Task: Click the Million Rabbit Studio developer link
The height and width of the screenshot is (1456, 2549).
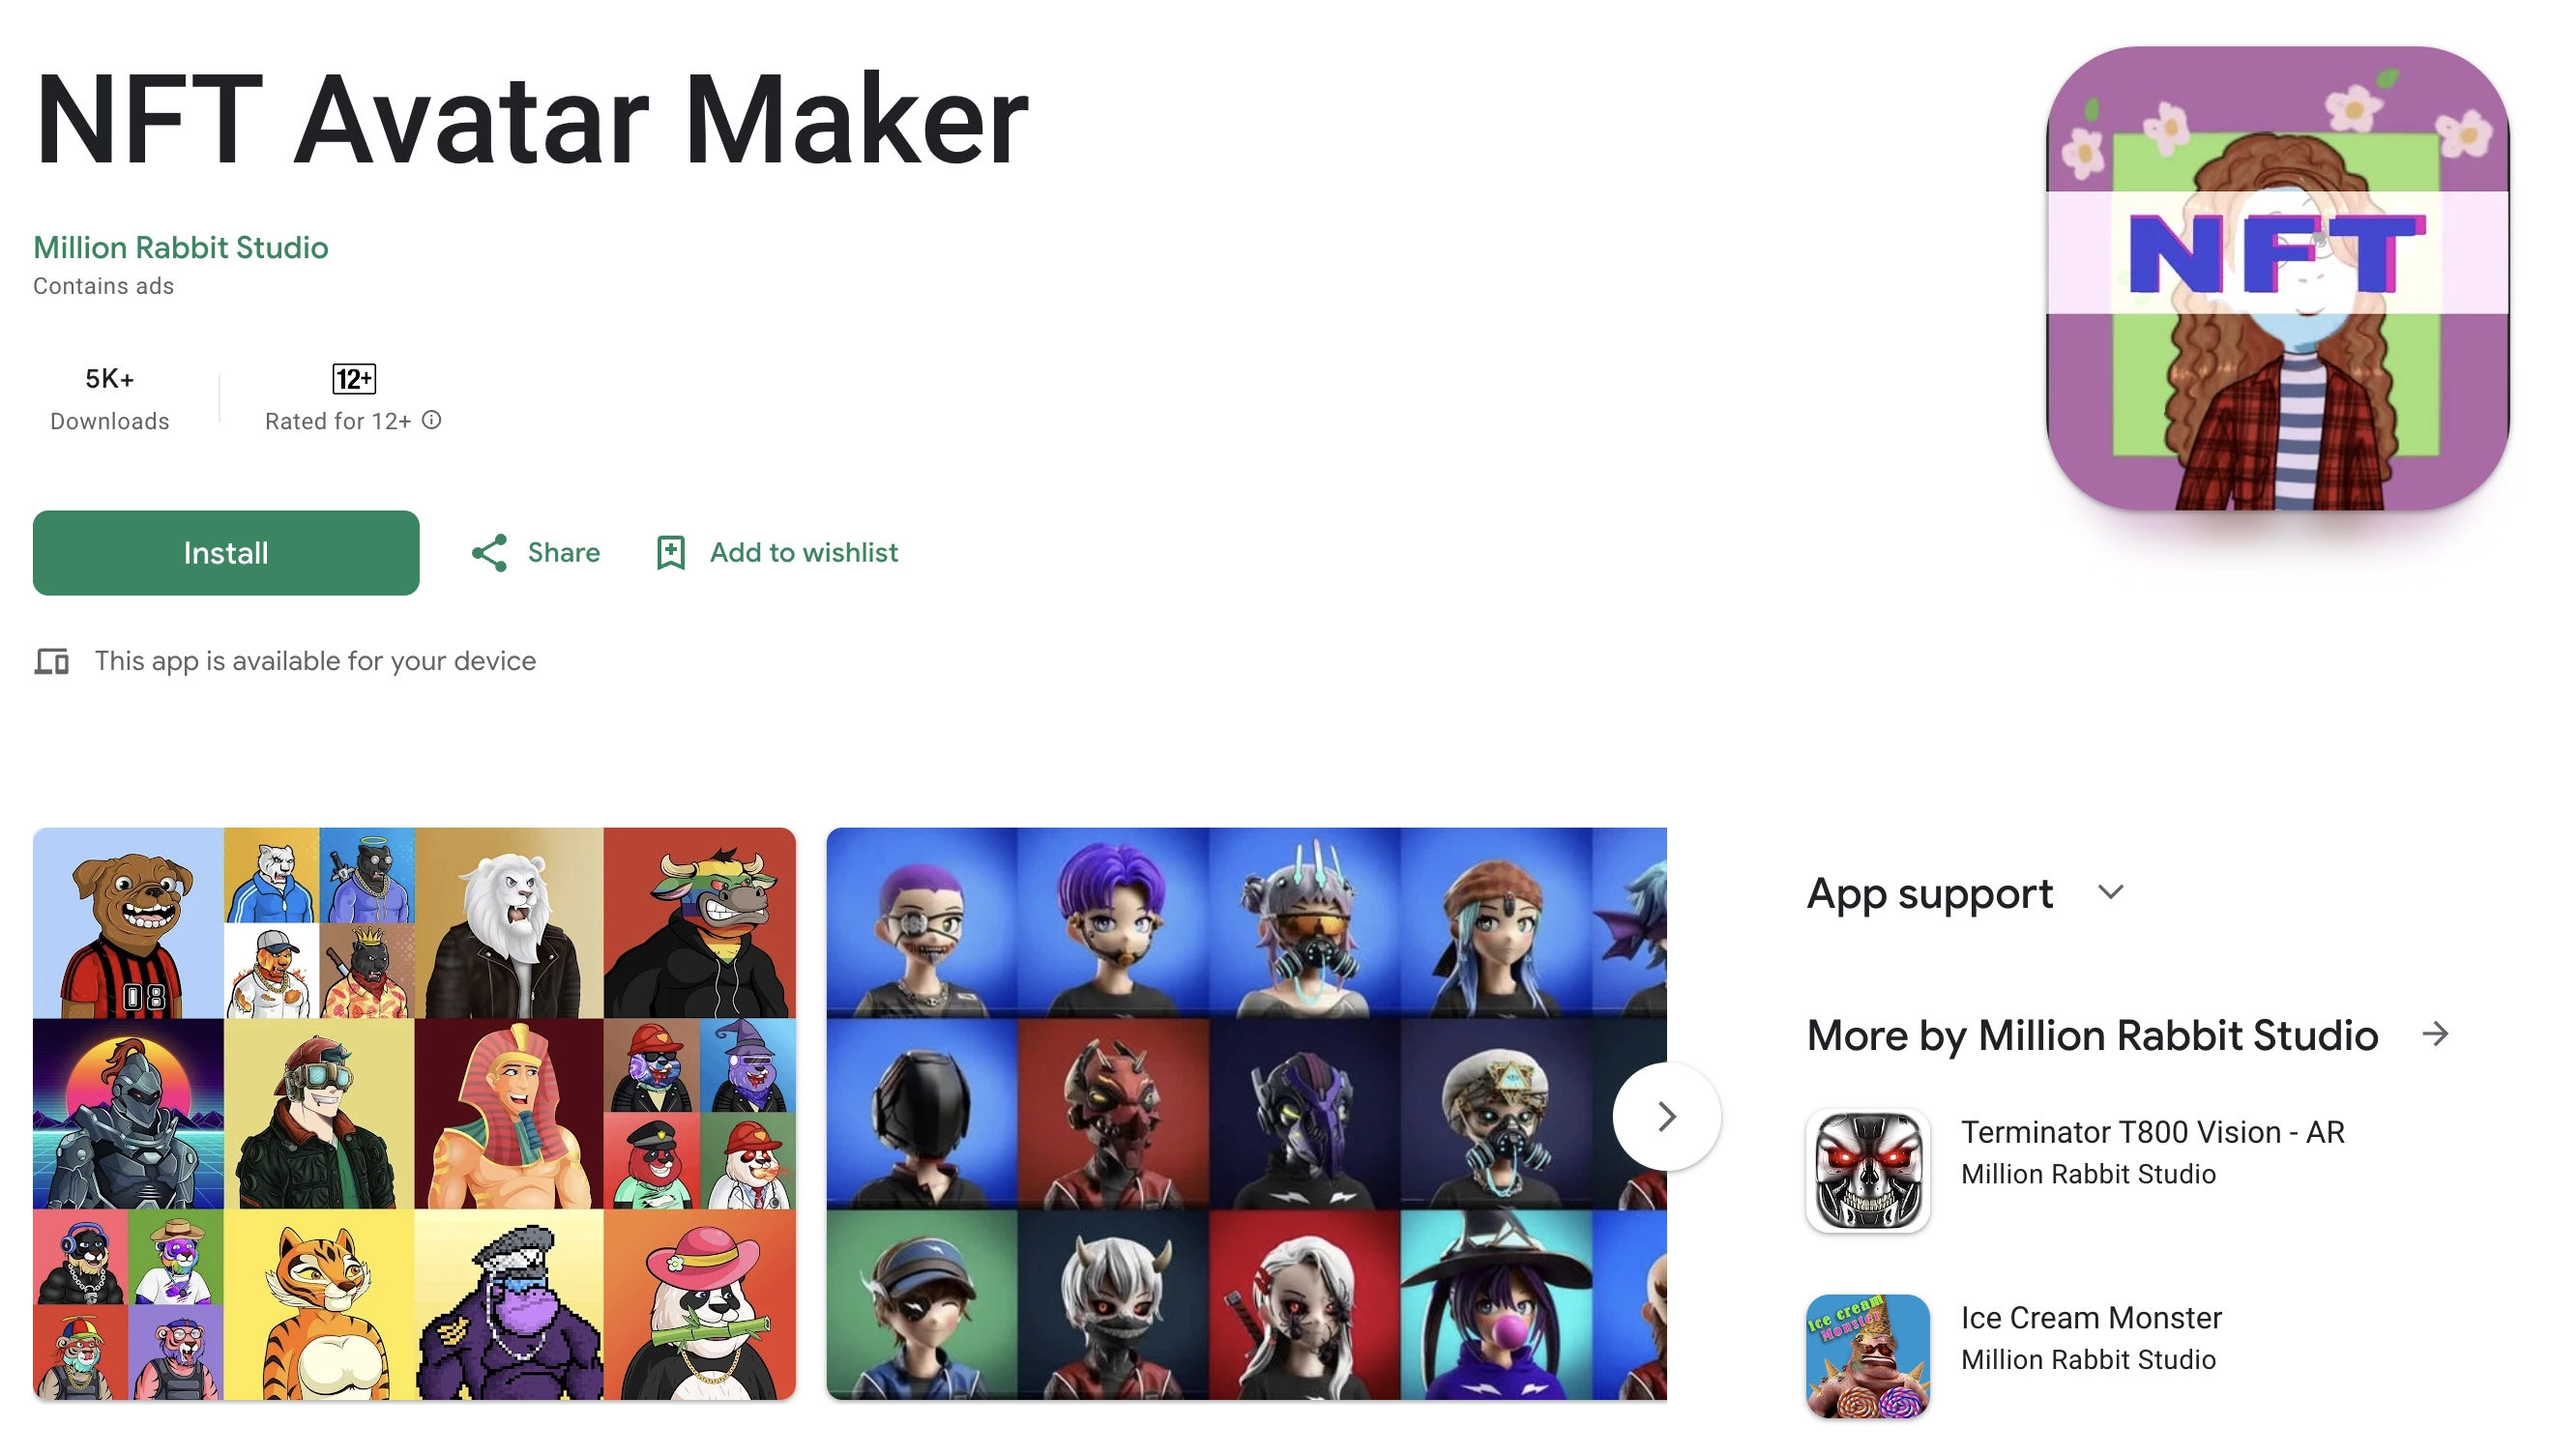Action: (x=180, y=247)
